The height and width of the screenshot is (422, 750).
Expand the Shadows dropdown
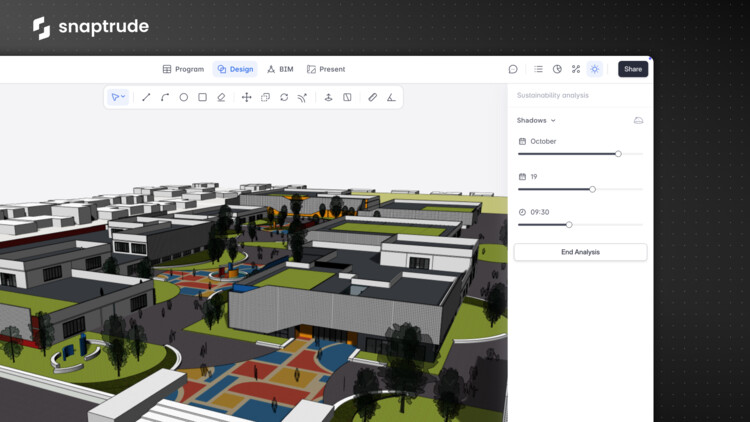click(536, 120)
